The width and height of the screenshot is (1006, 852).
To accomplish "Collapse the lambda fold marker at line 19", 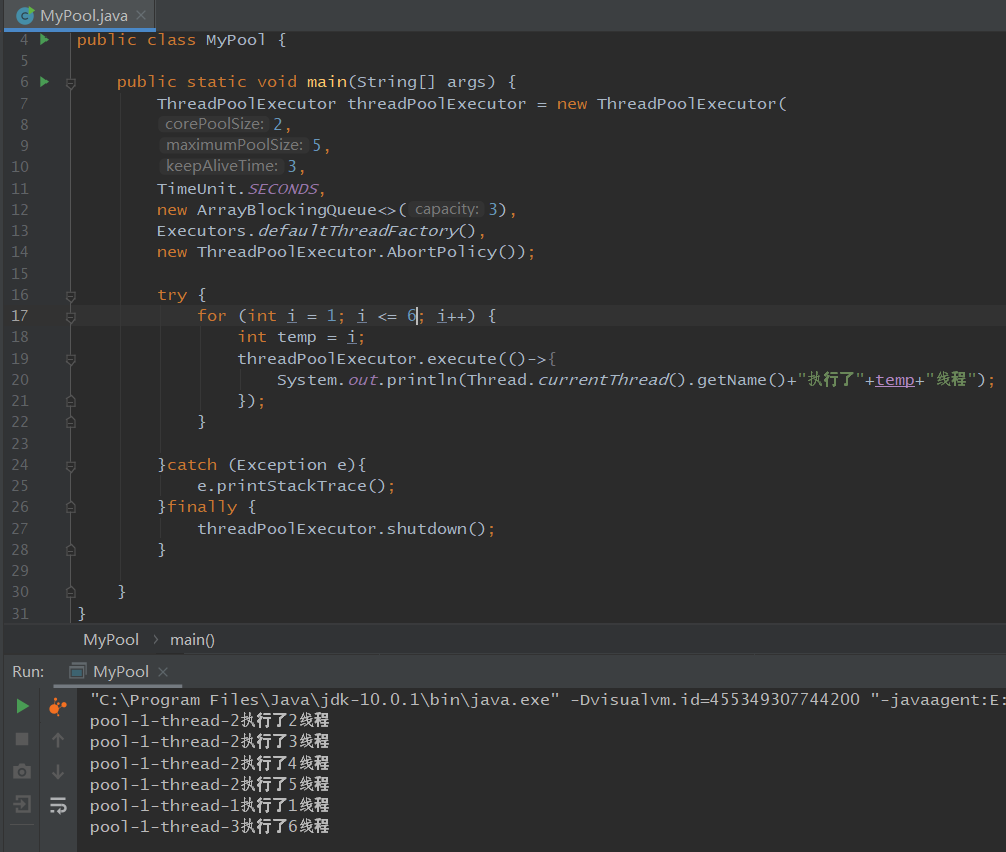I will [x=71, y=359].
